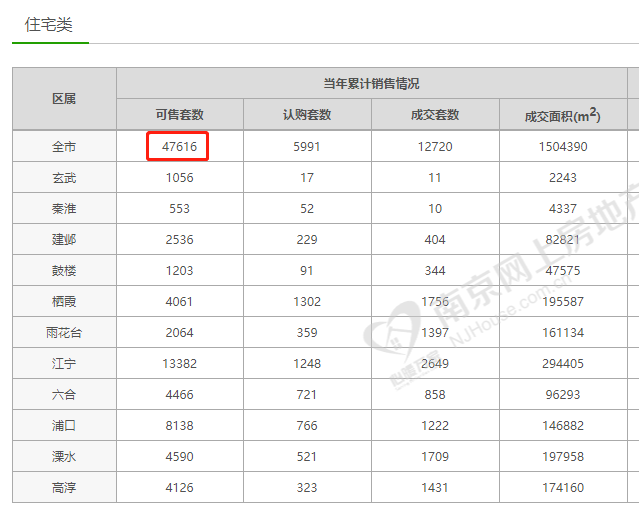
Task: Click 秦淮 认购套数 value 52
Action: (x=307, y=209)
